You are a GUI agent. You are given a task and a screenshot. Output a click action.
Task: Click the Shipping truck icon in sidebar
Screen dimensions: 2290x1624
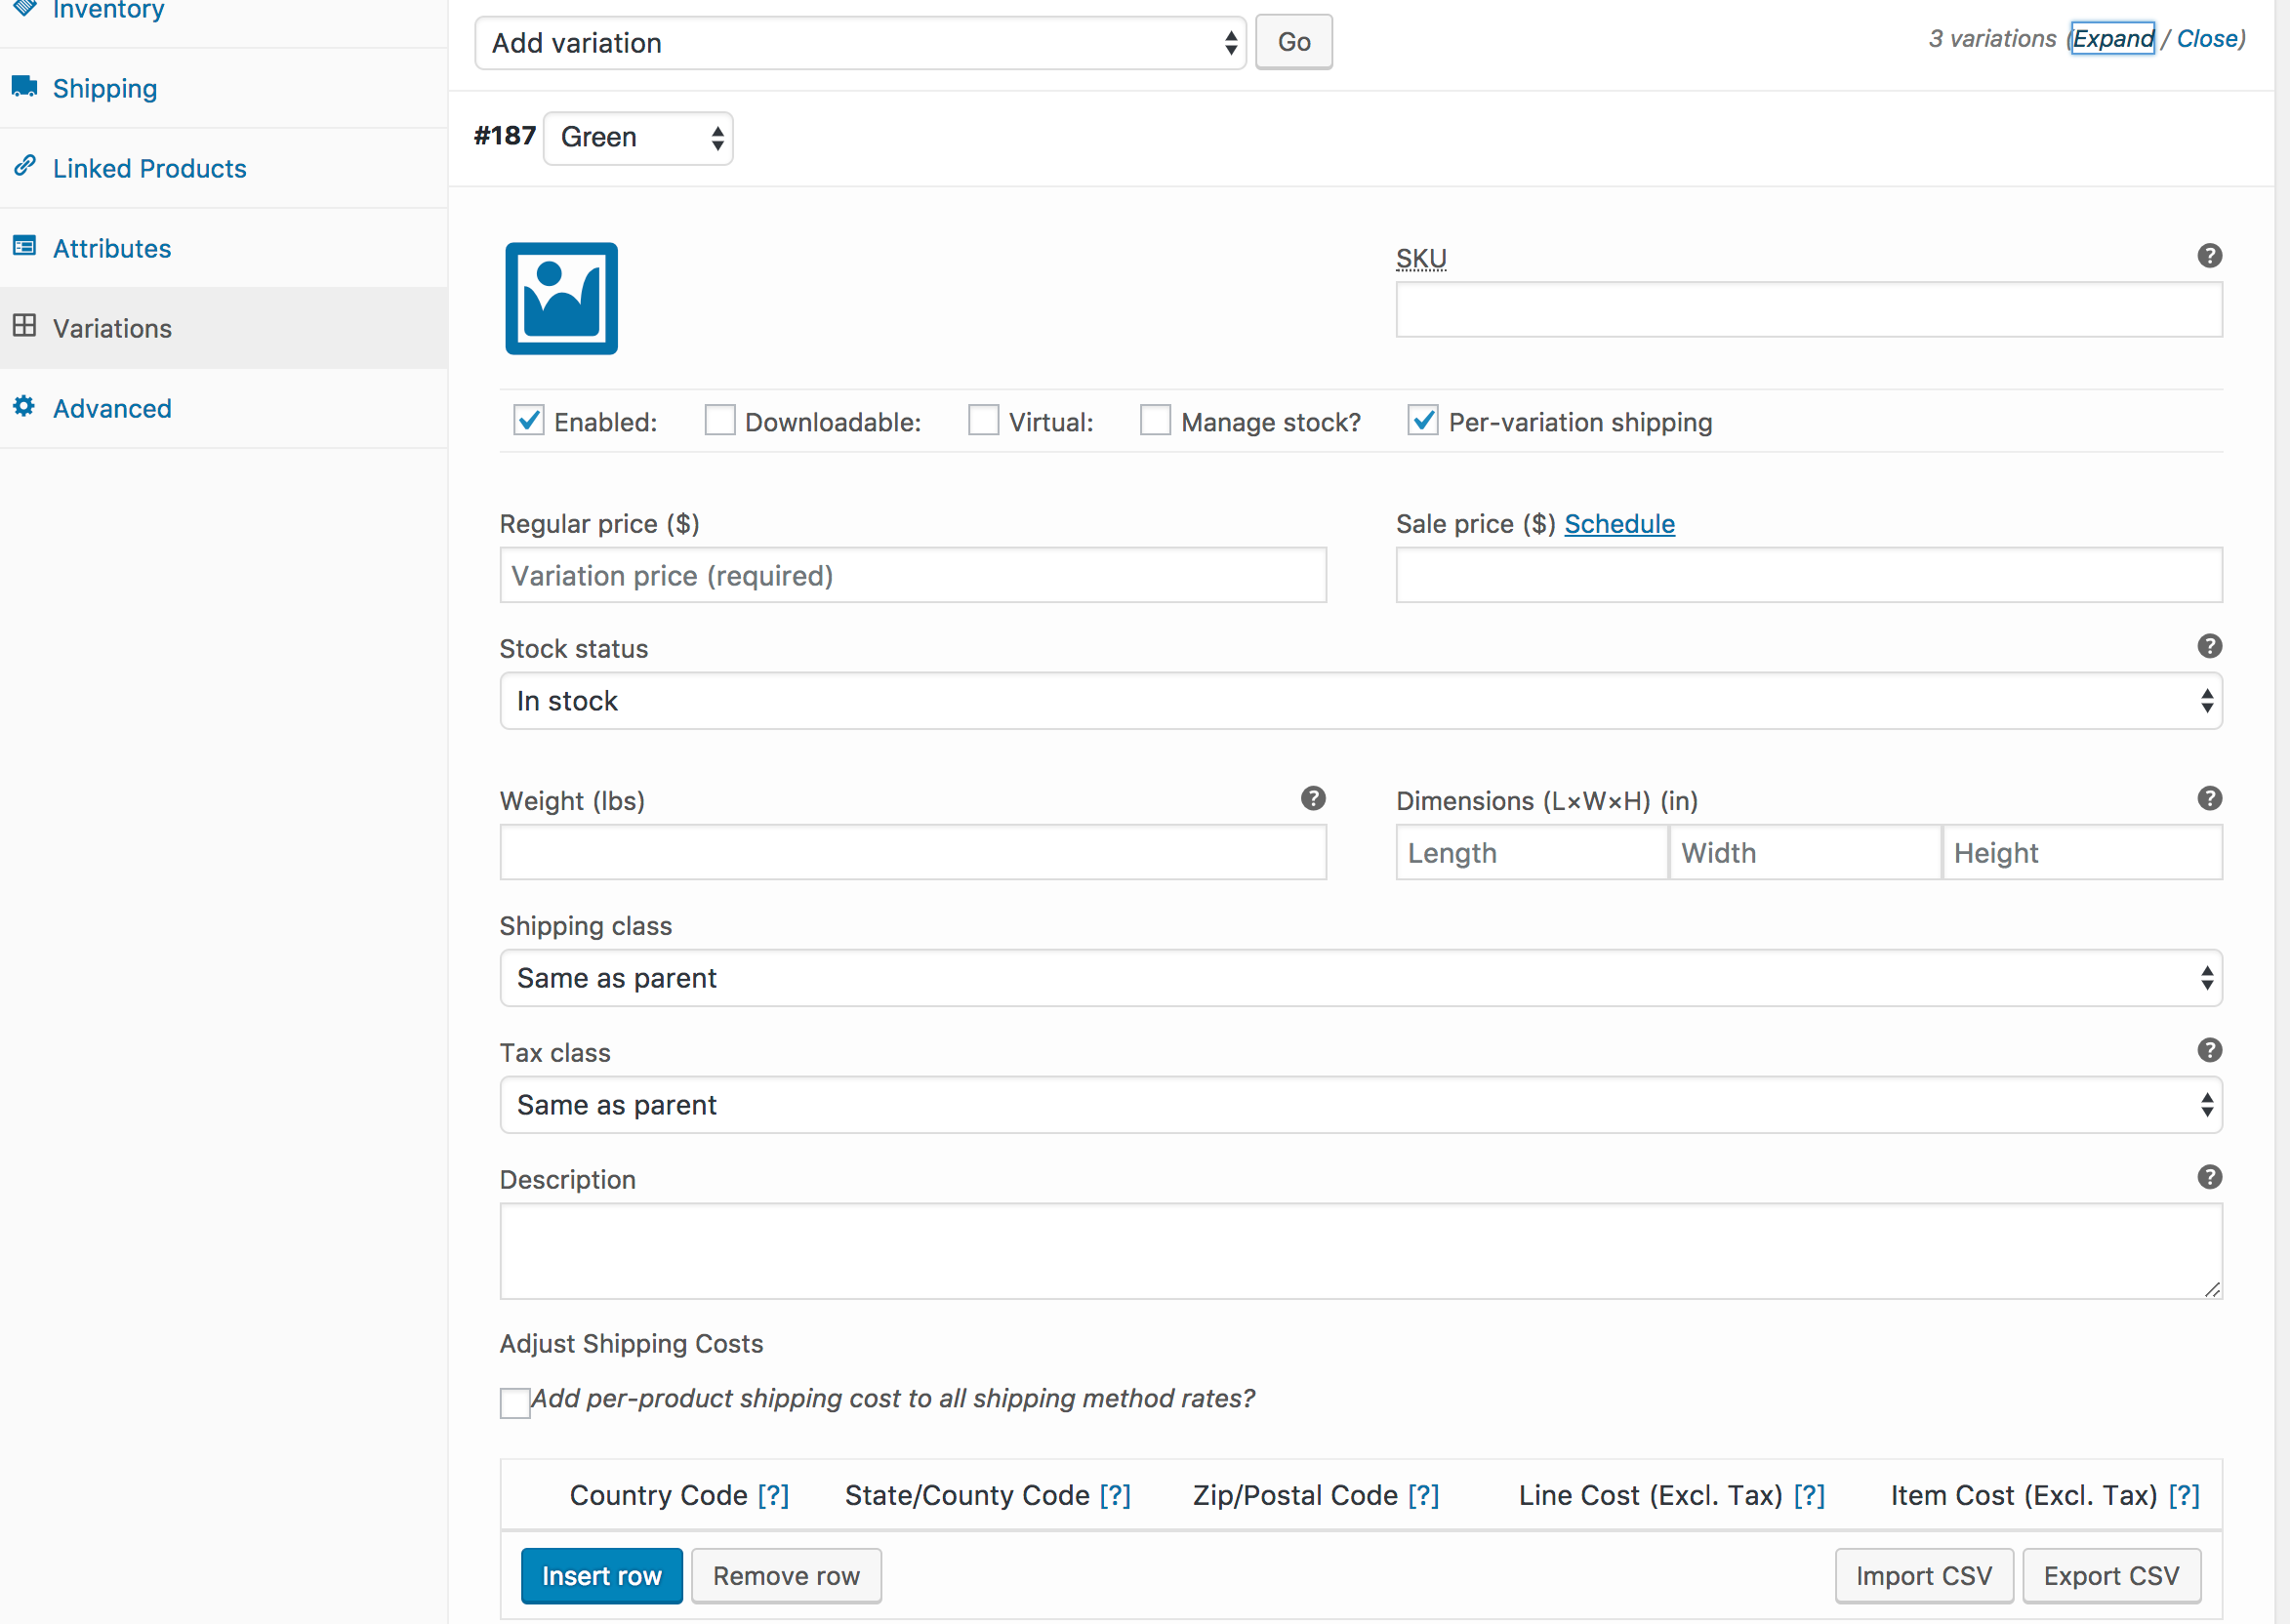click(25, 86)
